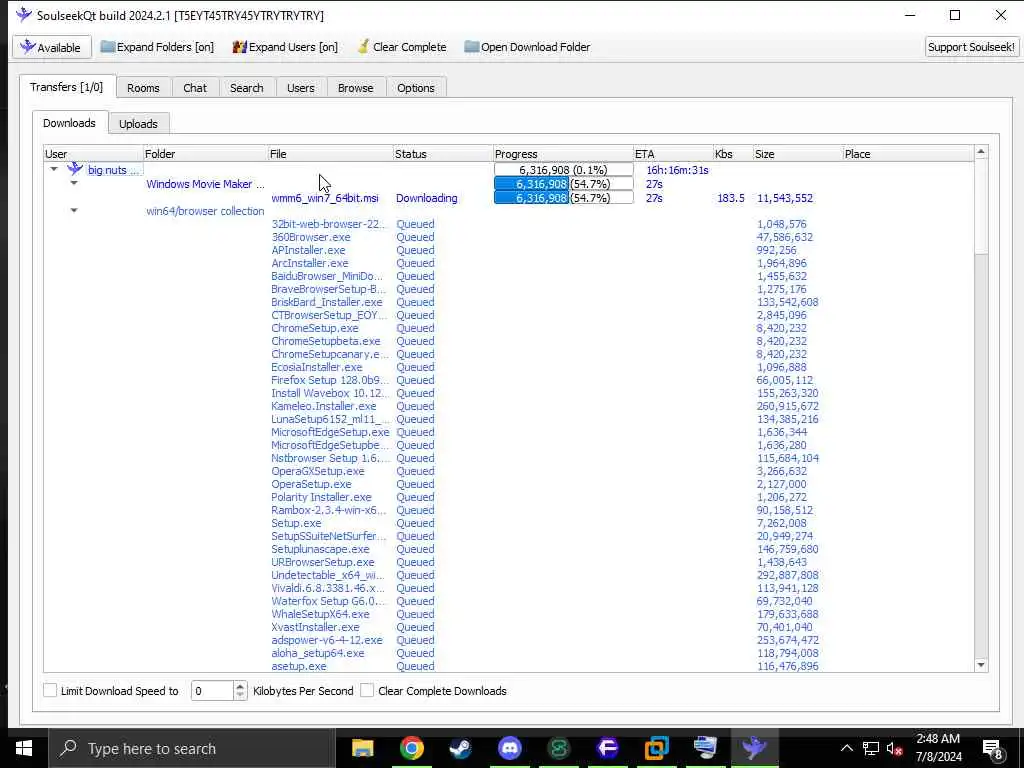
Task: Open the Users tab
Action: (300, 88)
